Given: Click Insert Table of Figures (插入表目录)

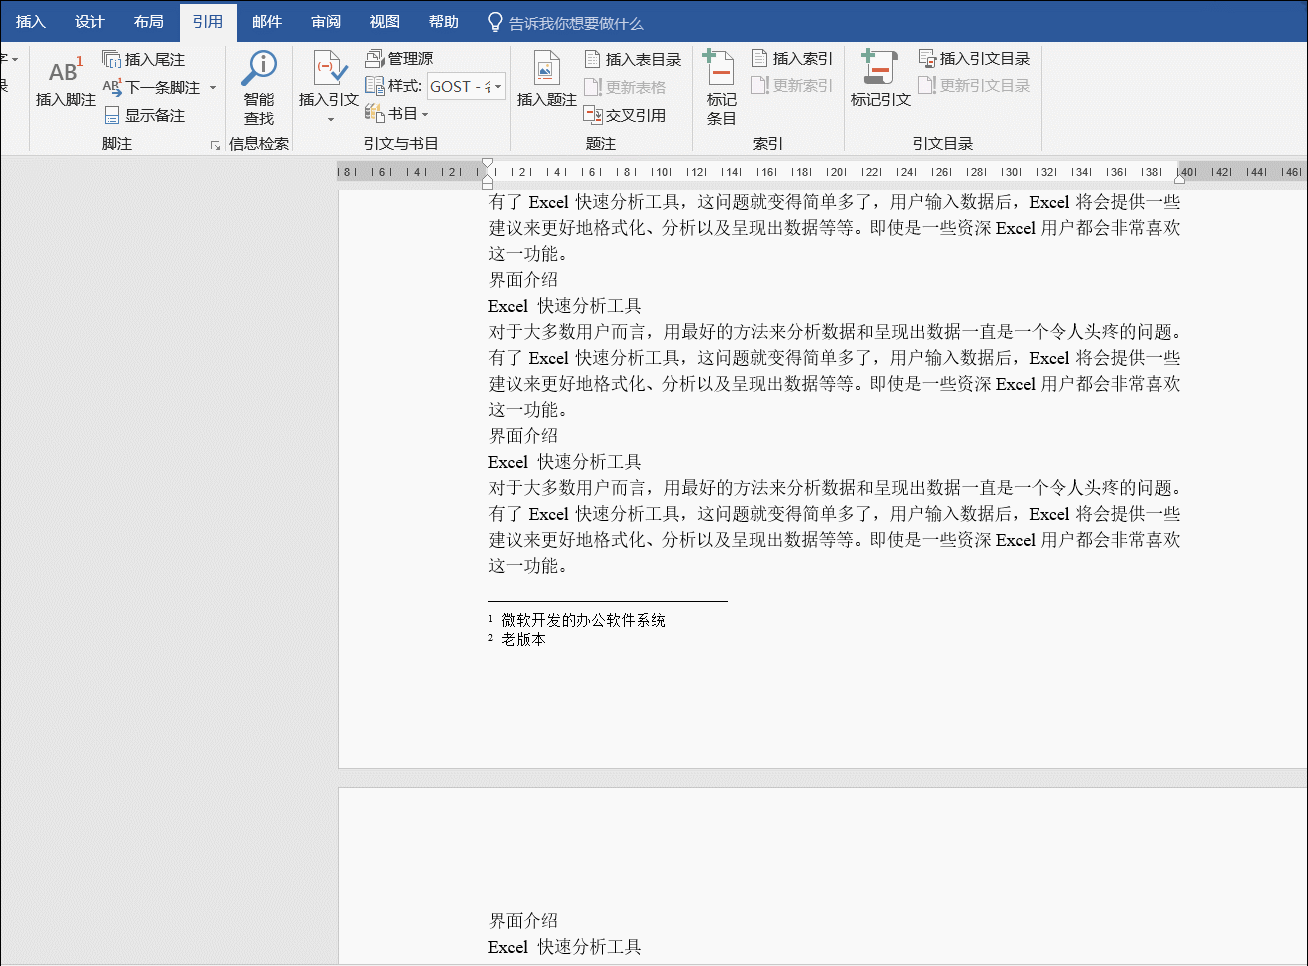Looking at the screenshot, I should point(633,59).
